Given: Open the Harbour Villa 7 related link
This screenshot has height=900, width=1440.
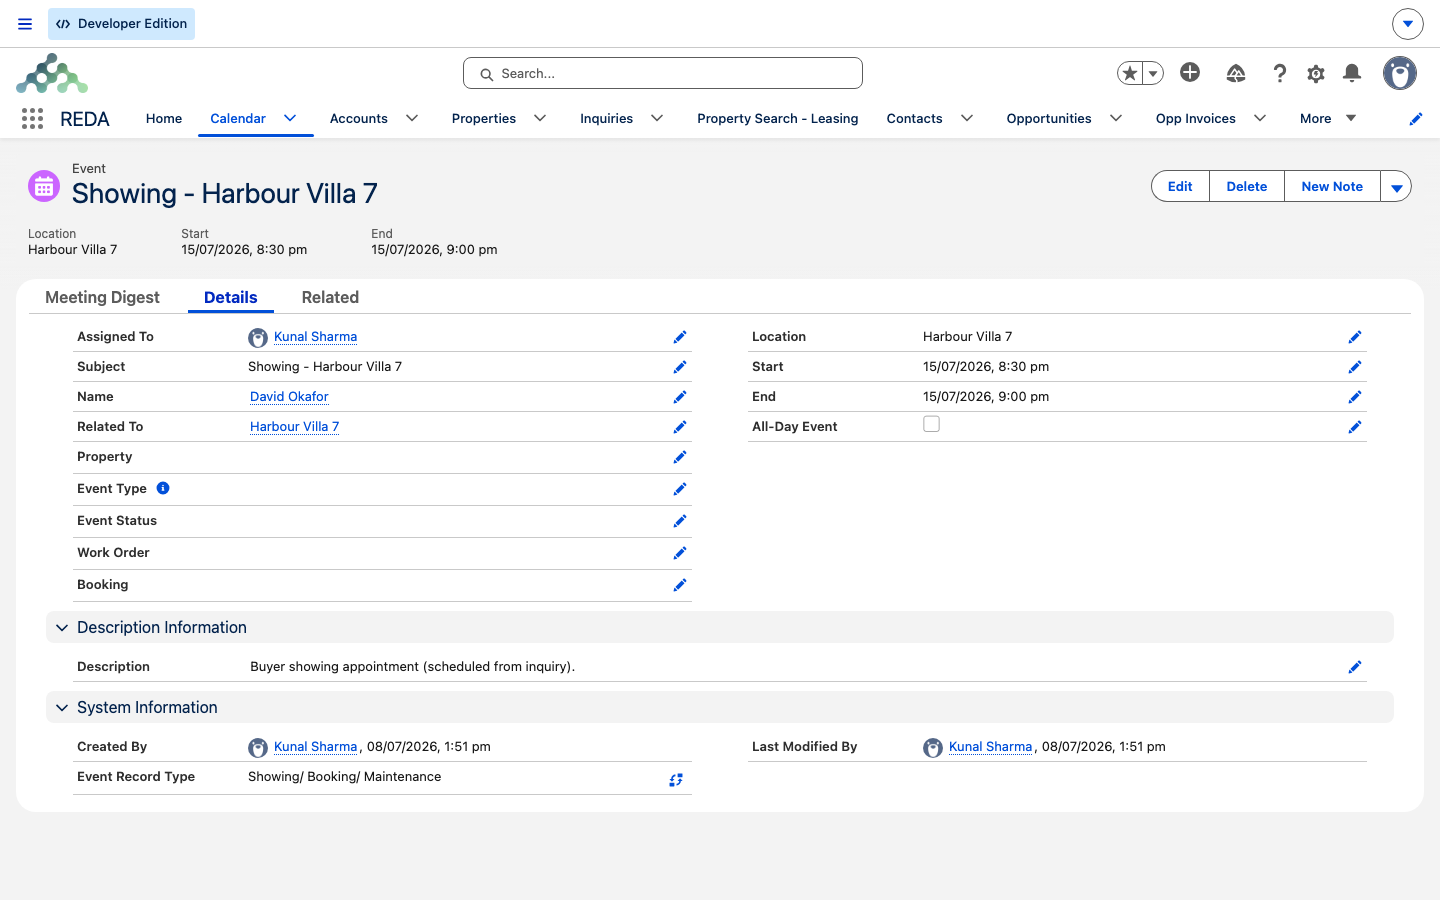Looking at the screenshot, I should [294, 427].
